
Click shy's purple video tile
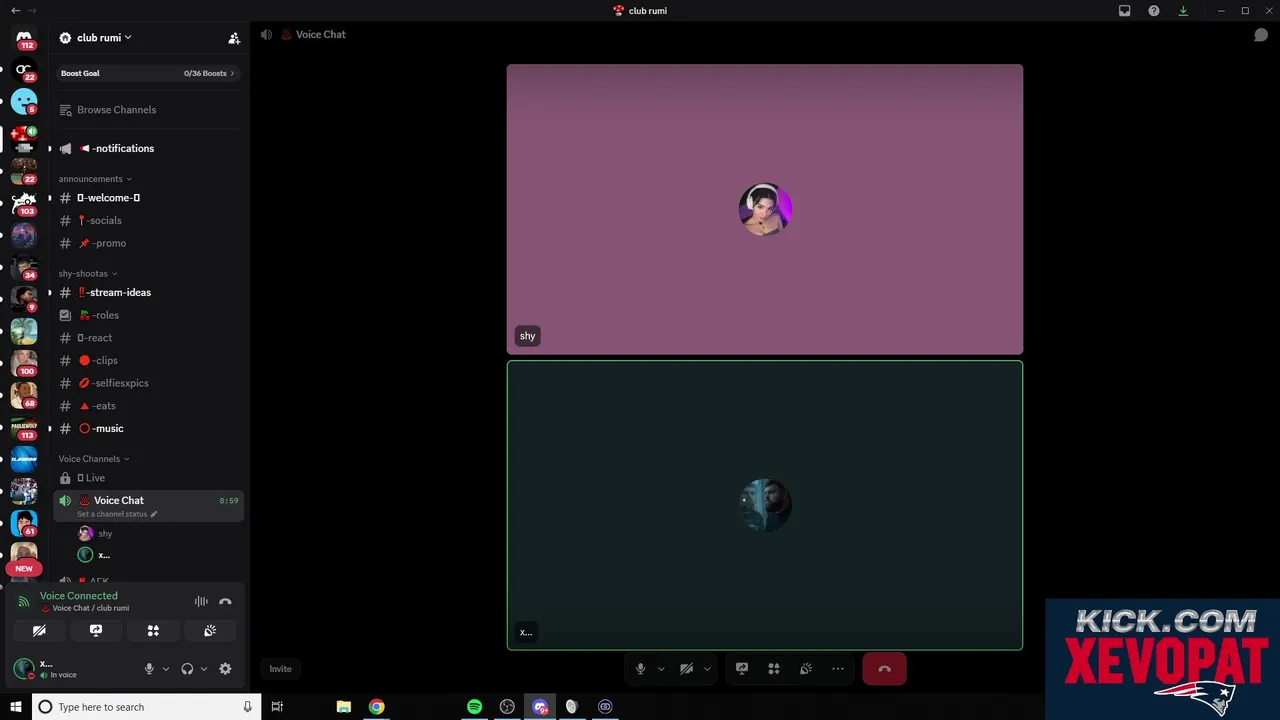pyautogui.click(x=765, y=209)
